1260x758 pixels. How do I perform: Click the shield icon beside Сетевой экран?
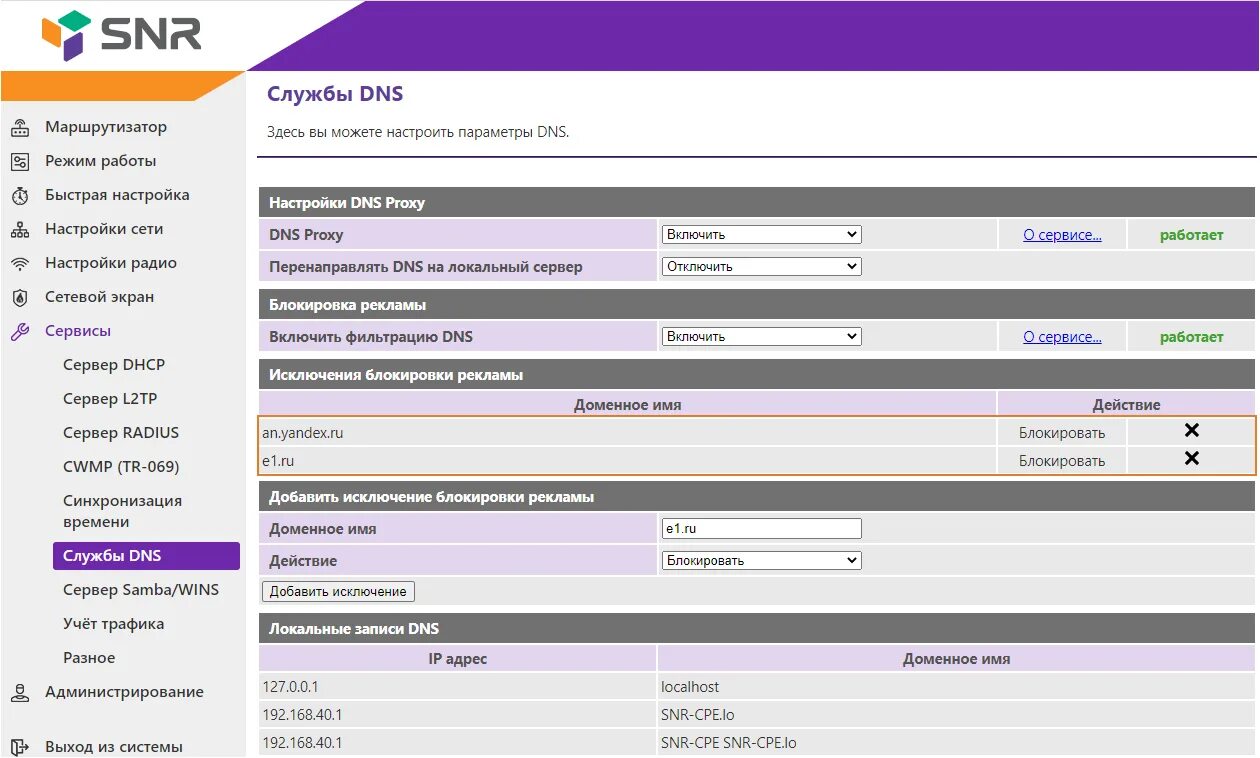[x=20, y=298]
